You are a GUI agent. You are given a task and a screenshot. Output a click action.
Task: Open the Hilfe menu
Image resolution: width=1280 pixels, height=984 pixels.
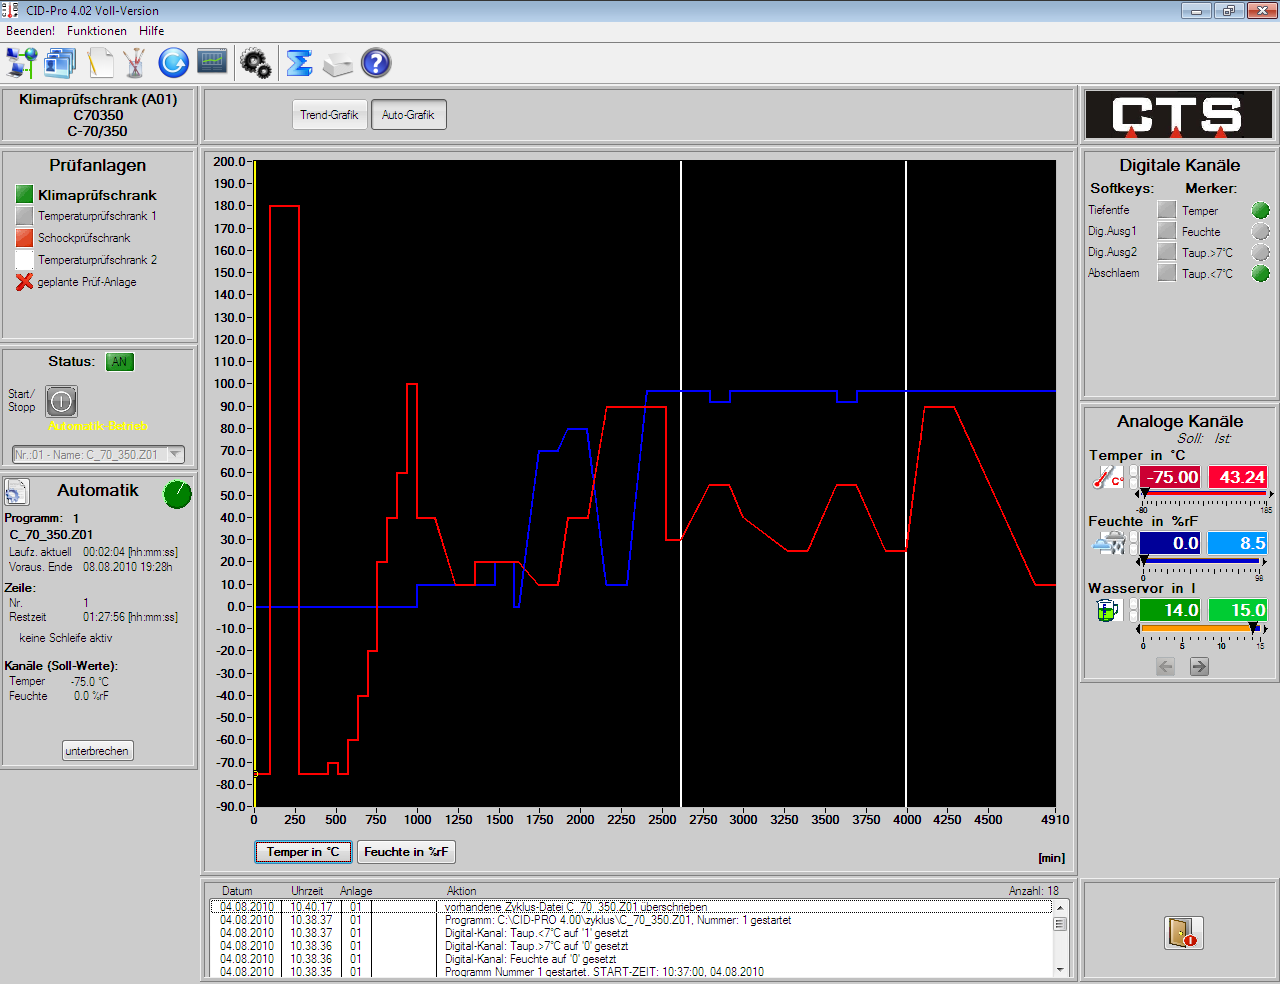pos(151,31)
